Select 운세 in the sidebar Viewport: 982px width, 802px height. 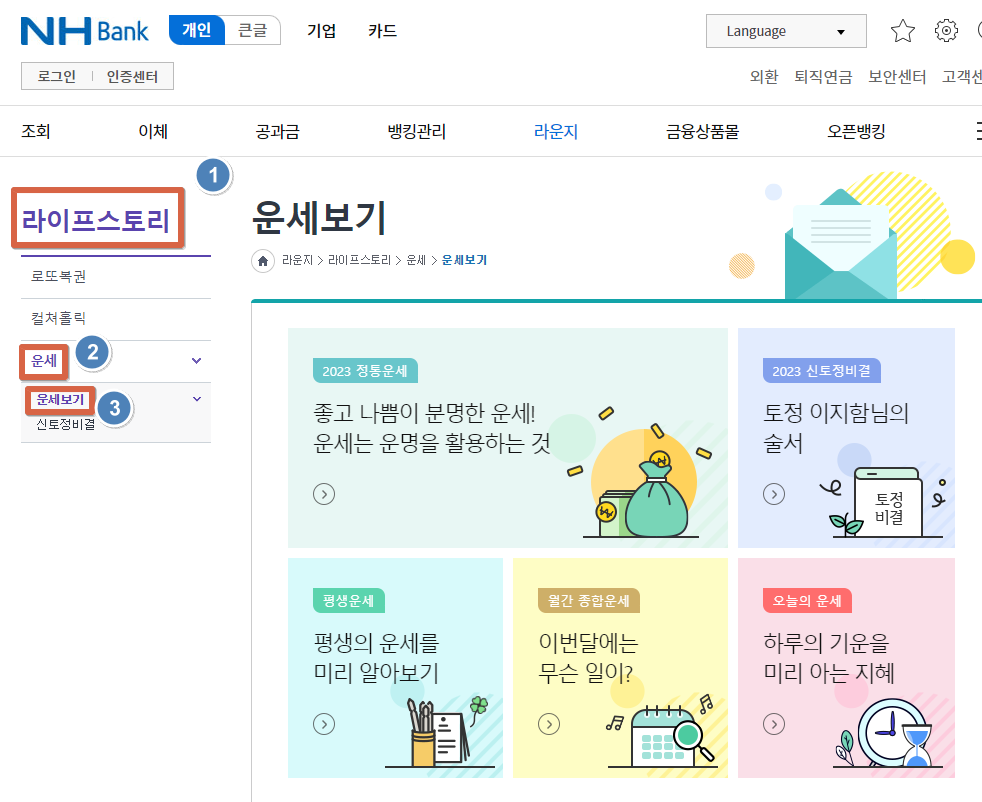[44, 361]
